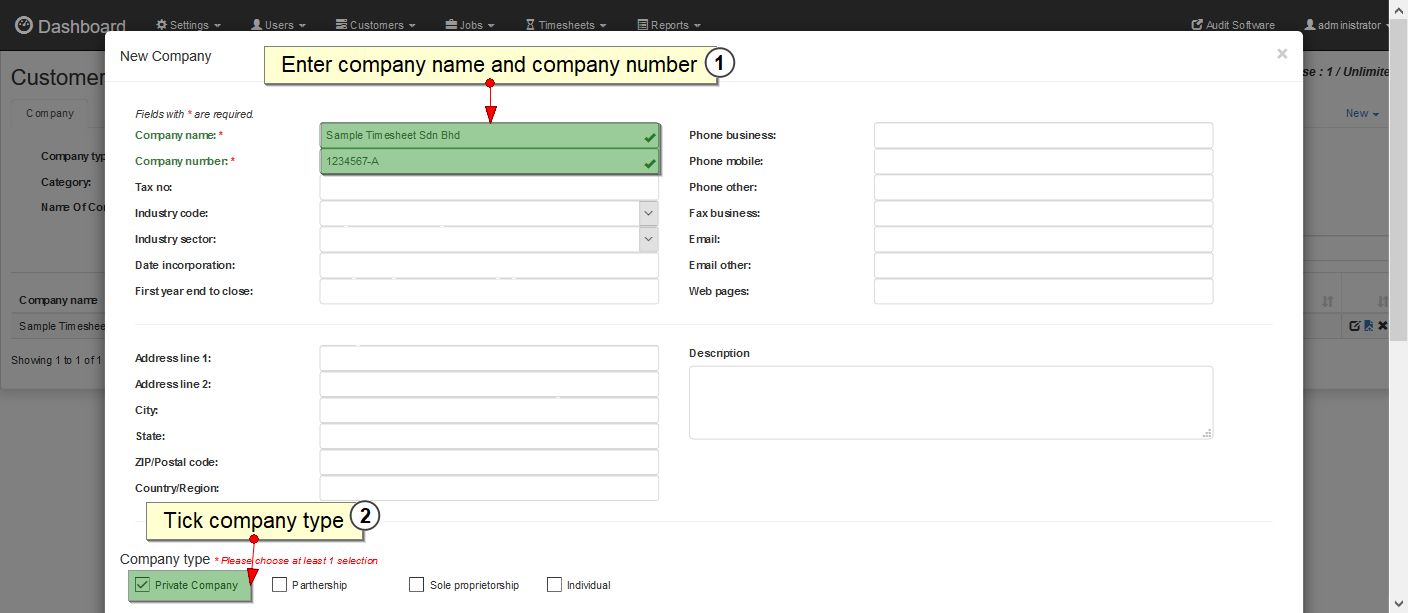This screenshot has height=613, width=1408.
Task: Click the Description text area
Action: (950, 402)
